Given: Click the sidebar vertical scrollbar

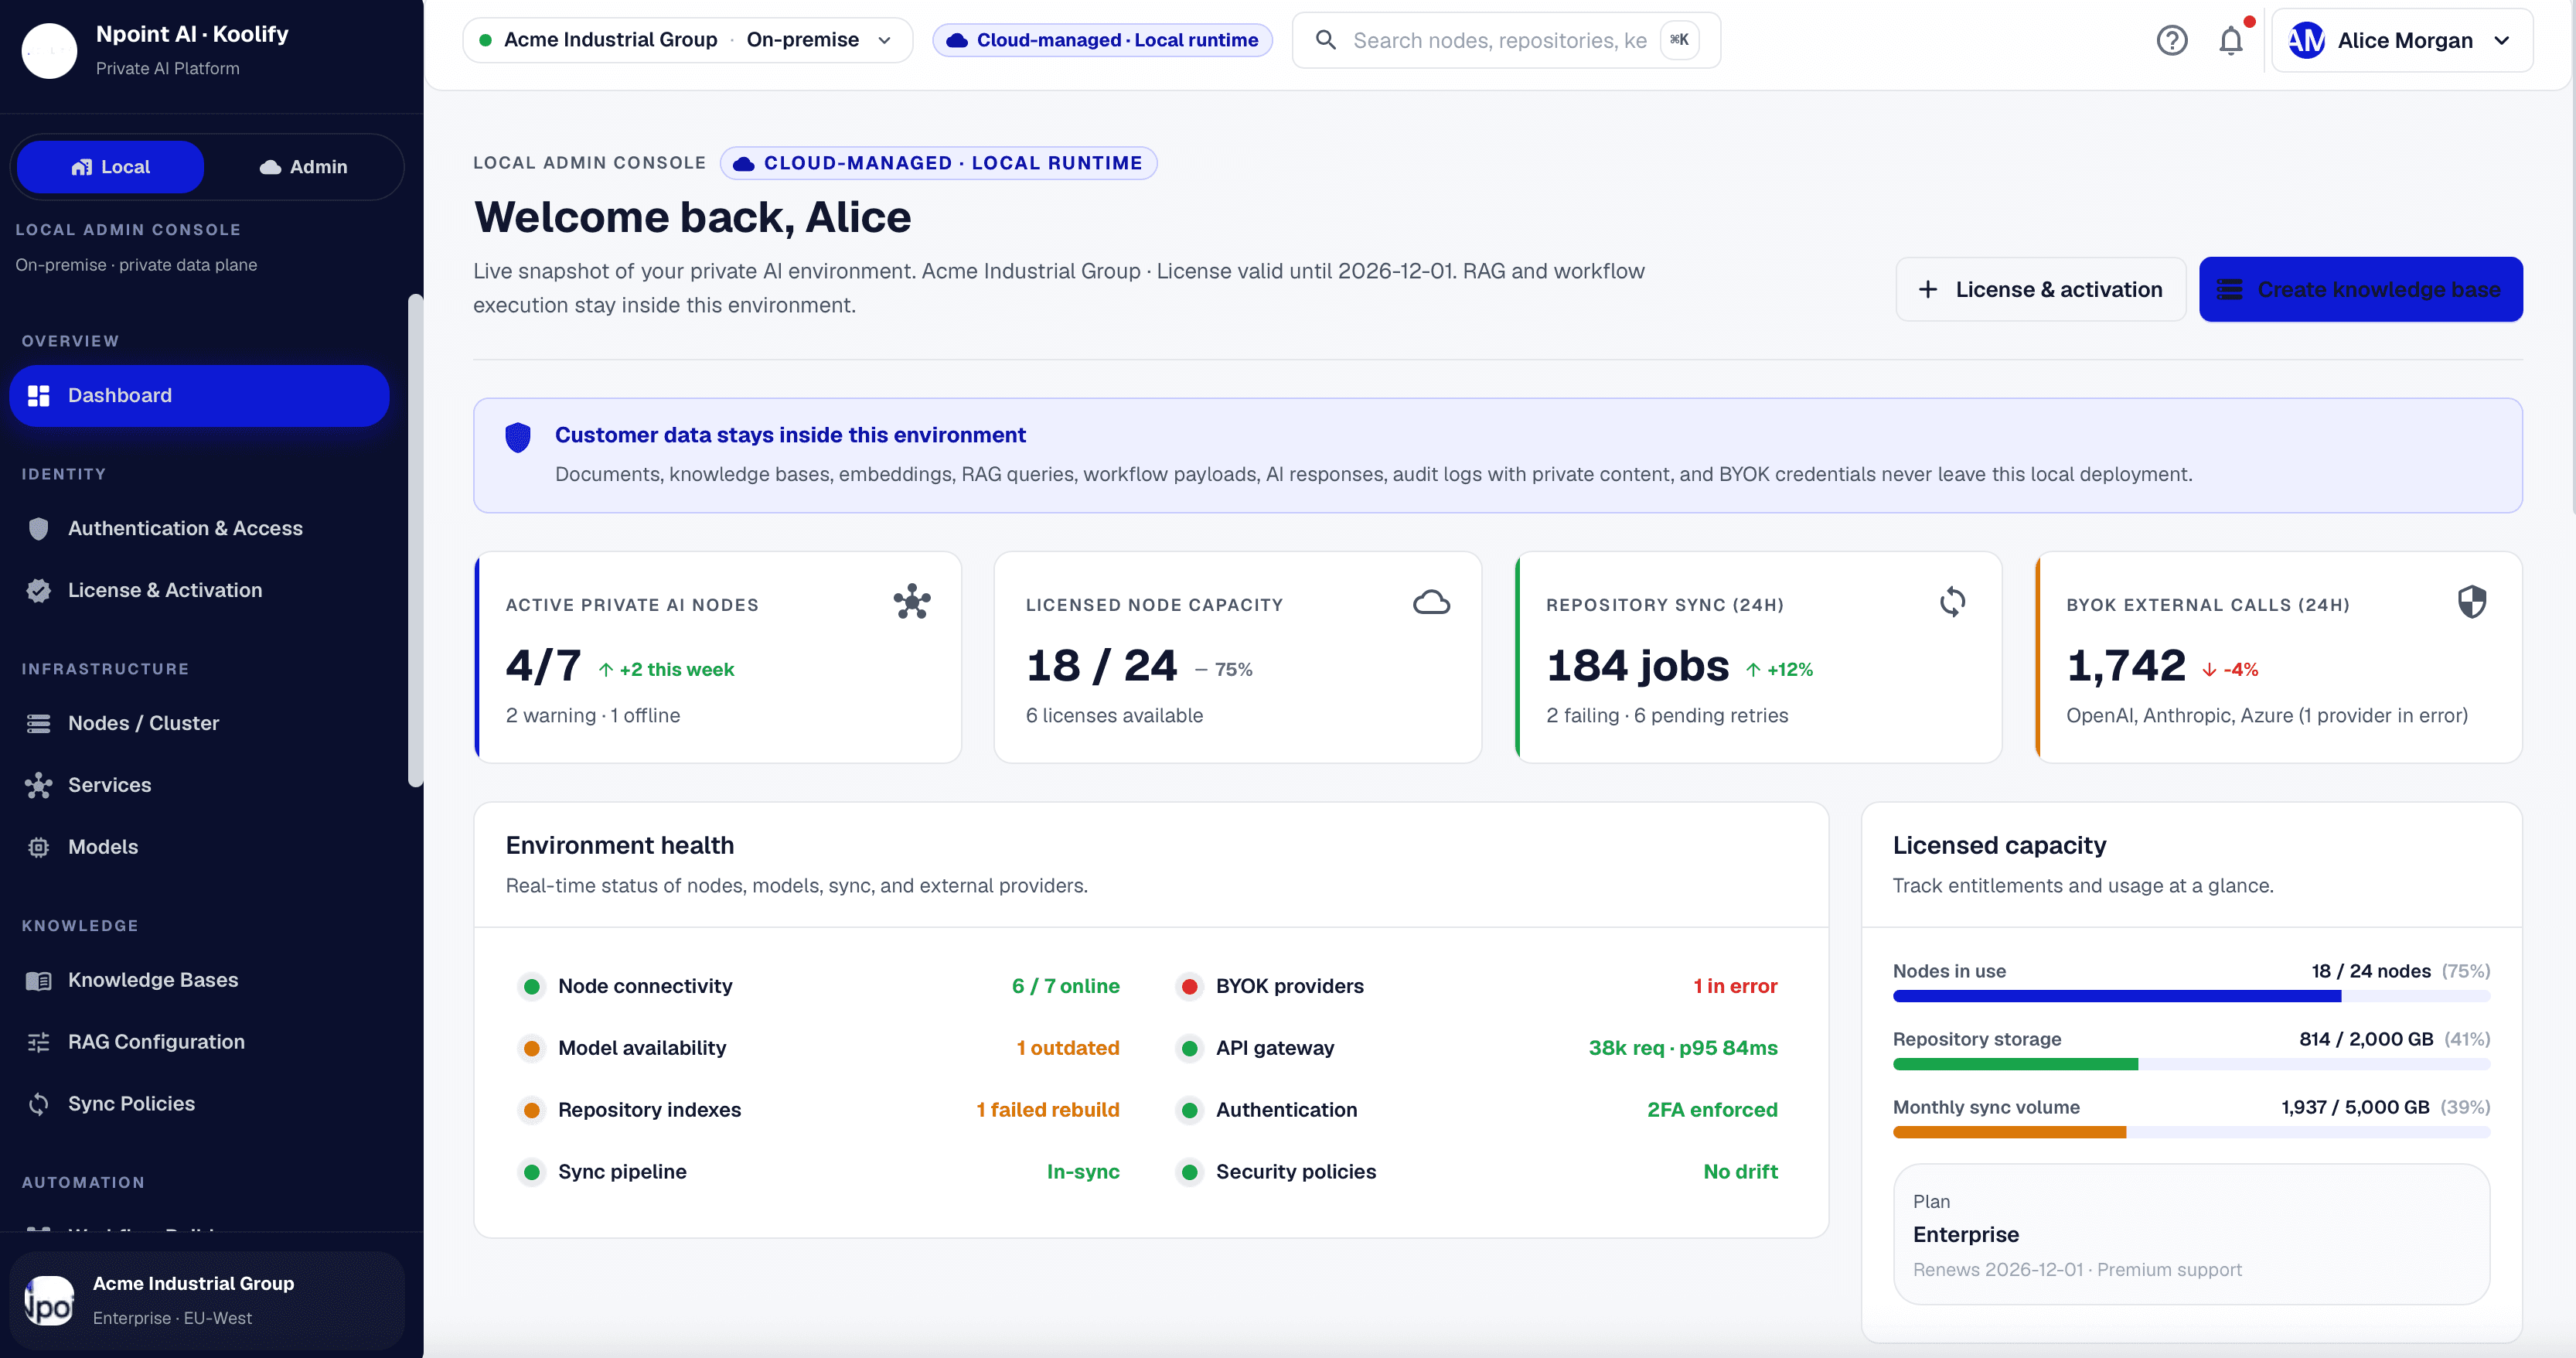Looking at the screenshot, I should point(414,540).
